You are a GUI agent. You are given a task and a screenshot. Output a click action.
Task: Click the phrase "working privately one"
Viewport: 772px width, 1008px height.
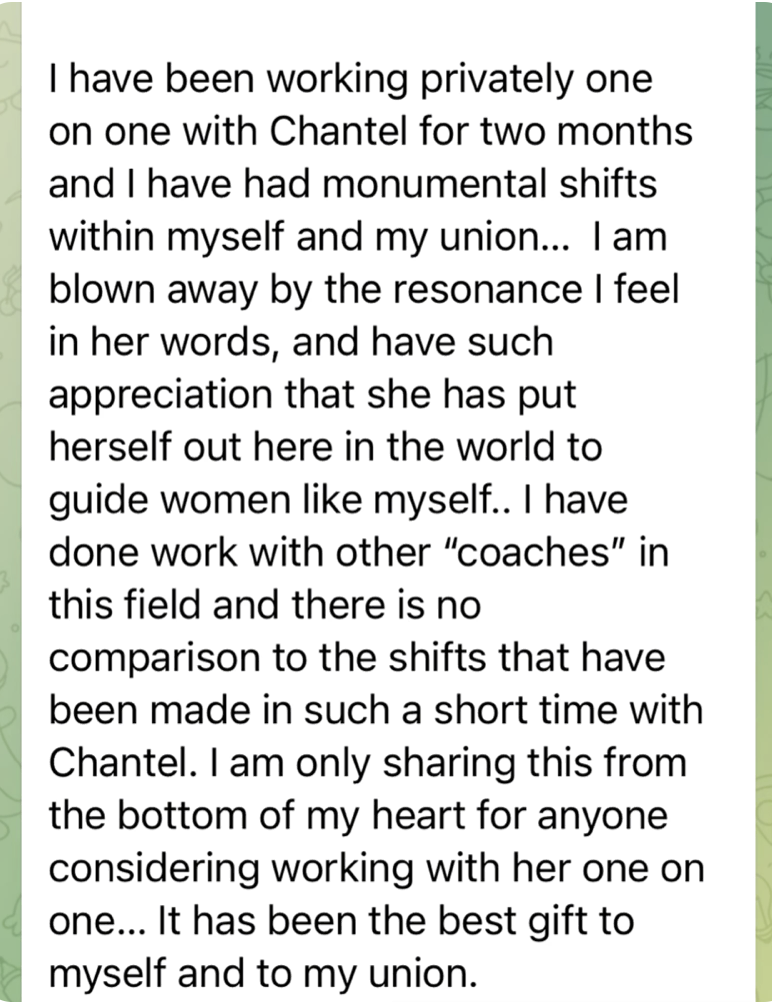click(x=457, y=80)
